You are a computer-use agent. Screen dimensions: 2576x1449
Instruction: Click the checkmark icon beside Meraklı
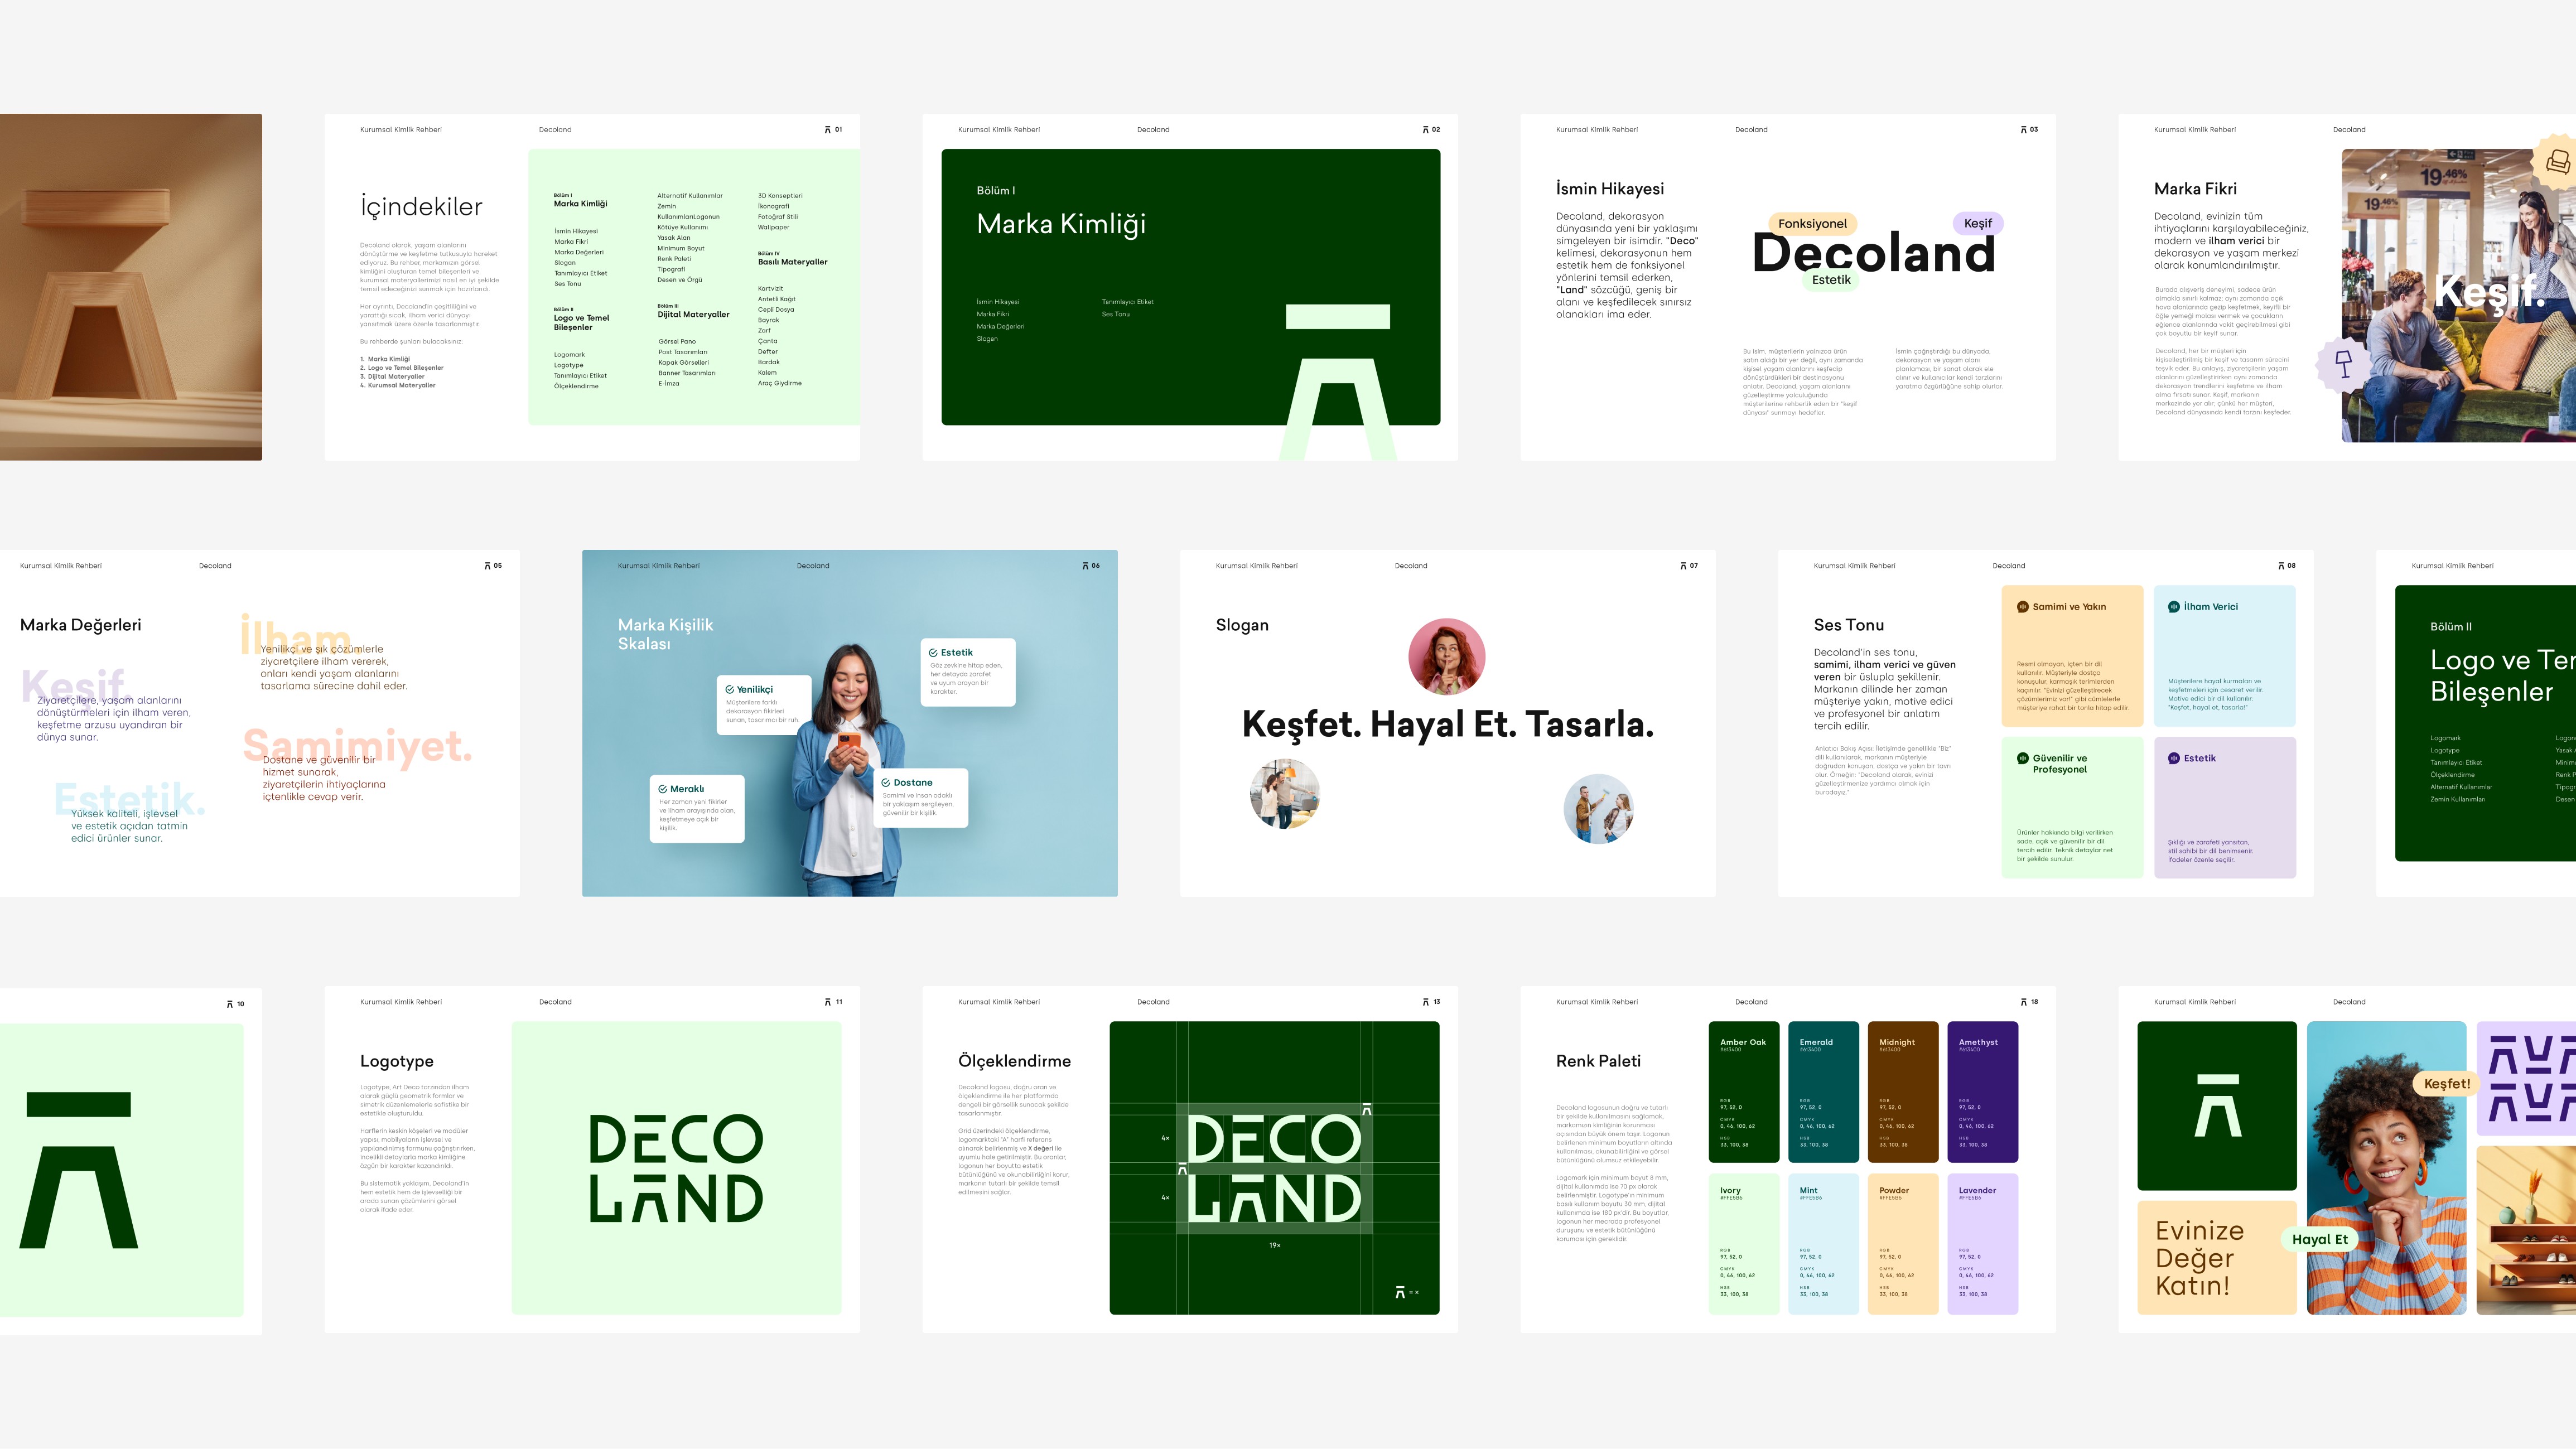663,789
